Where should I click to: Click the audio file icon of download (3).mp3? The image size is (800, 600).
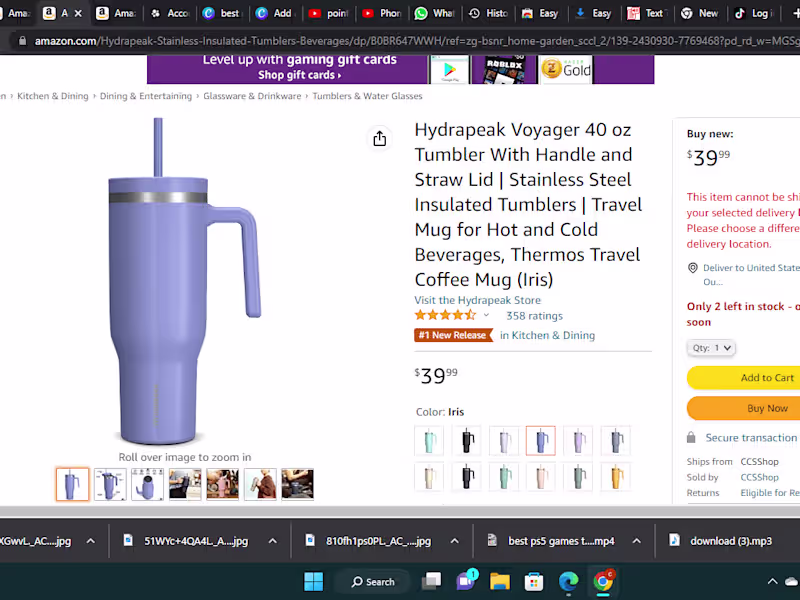[x=674, y=540]
